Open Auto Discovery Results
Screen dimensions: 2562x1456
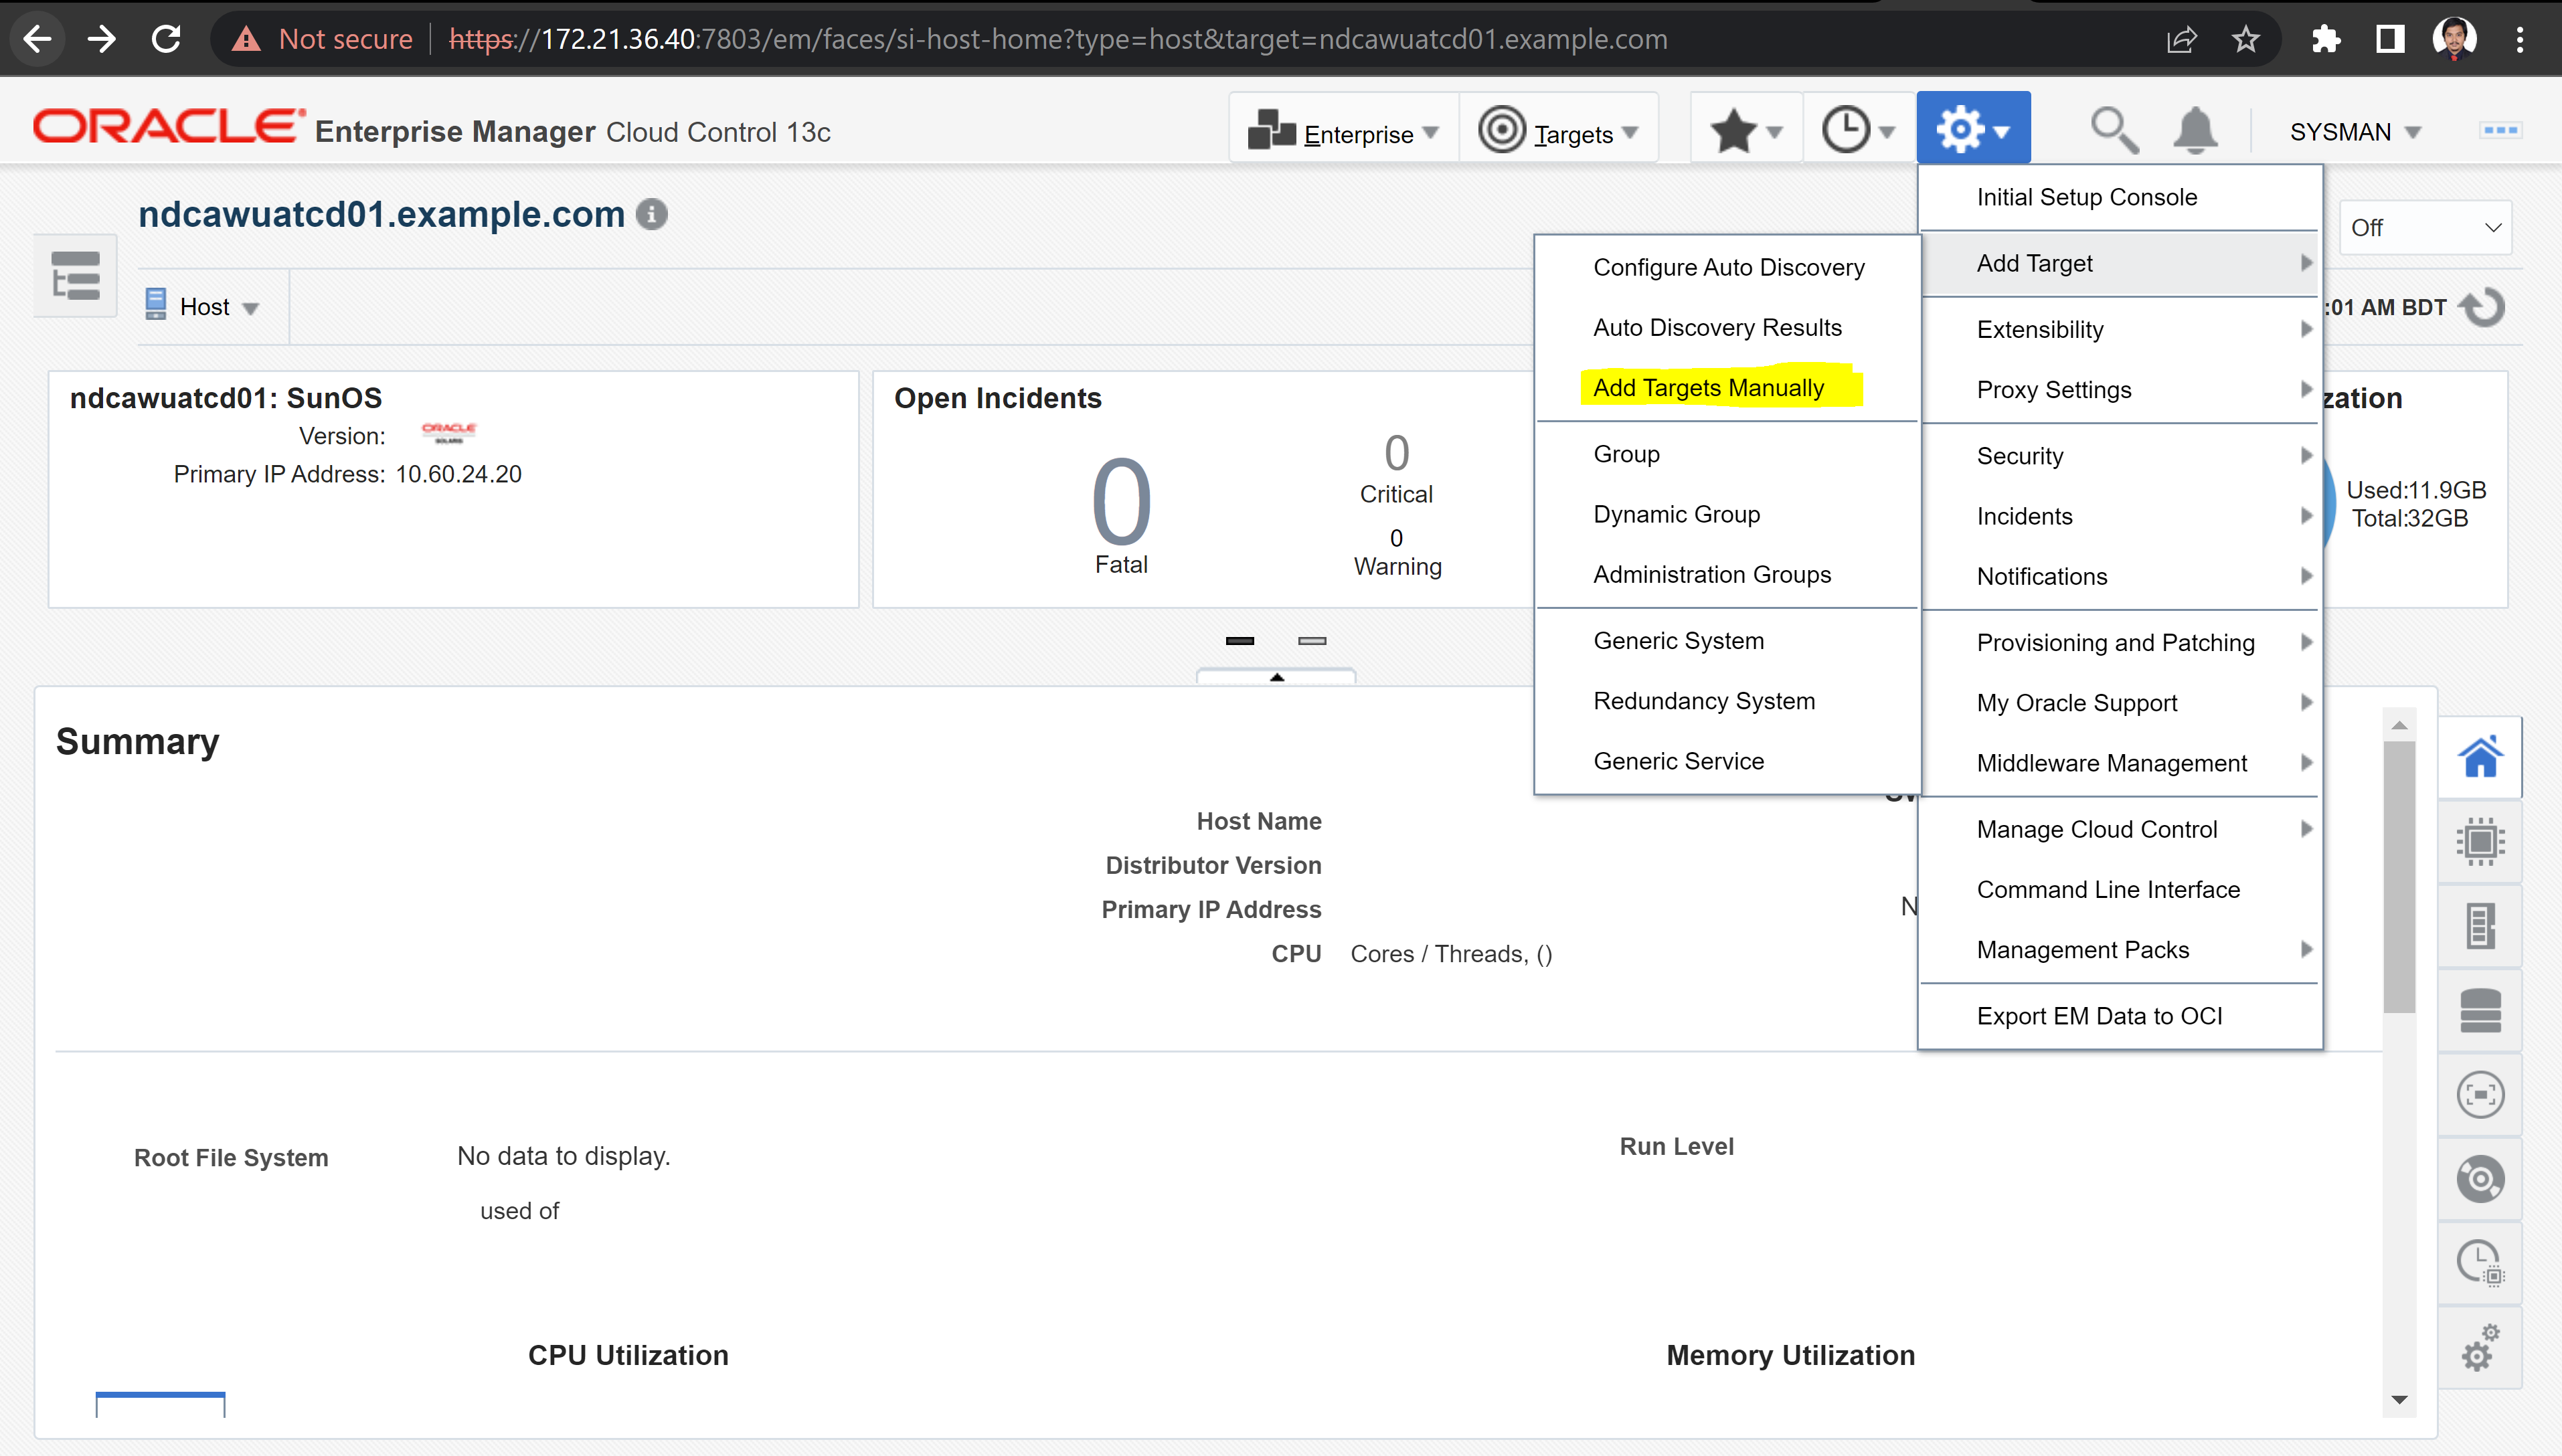click(1727, 327)
